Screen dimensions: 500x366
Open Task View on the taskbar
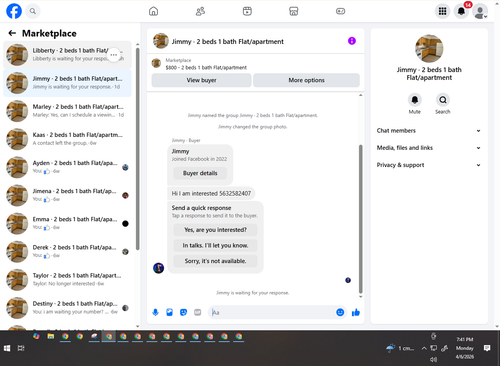click(x=21, y=348)
